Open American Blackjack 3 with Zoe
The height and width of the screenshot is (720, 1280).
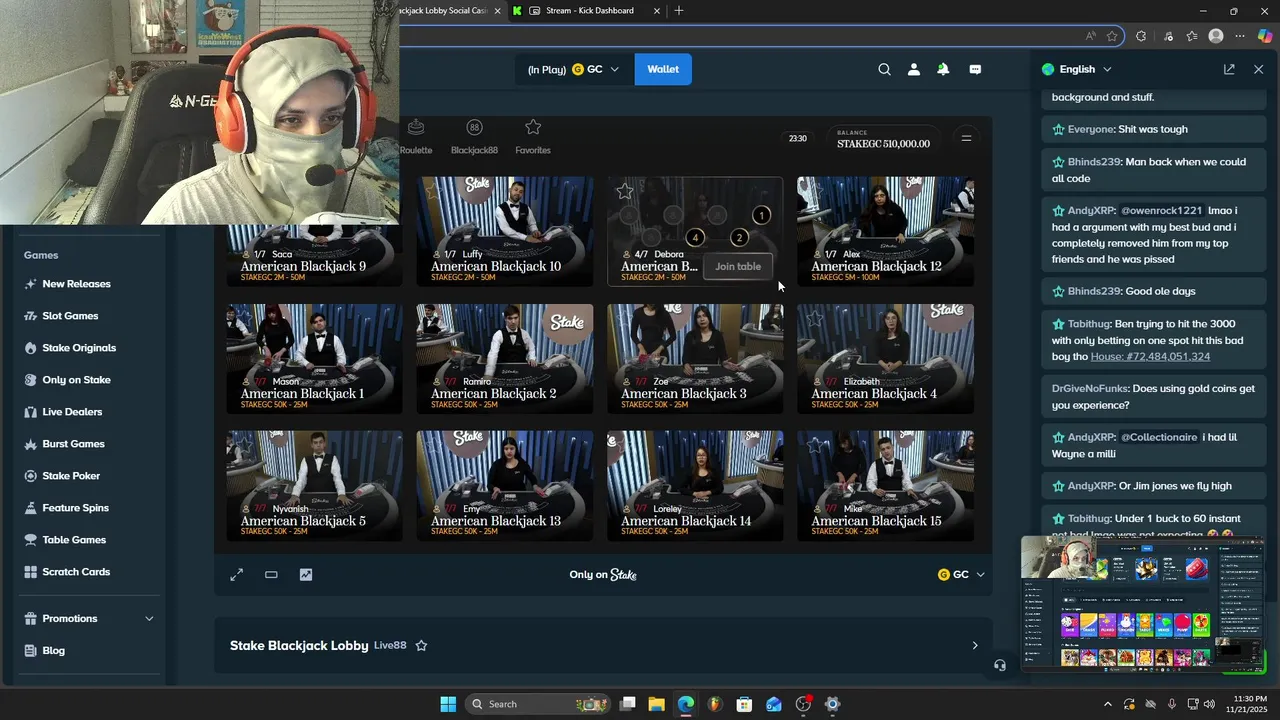[695, 359]
